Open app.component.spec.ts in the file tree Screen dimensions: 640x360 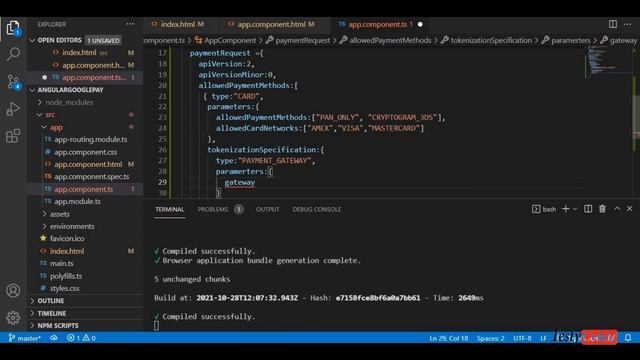91,177
